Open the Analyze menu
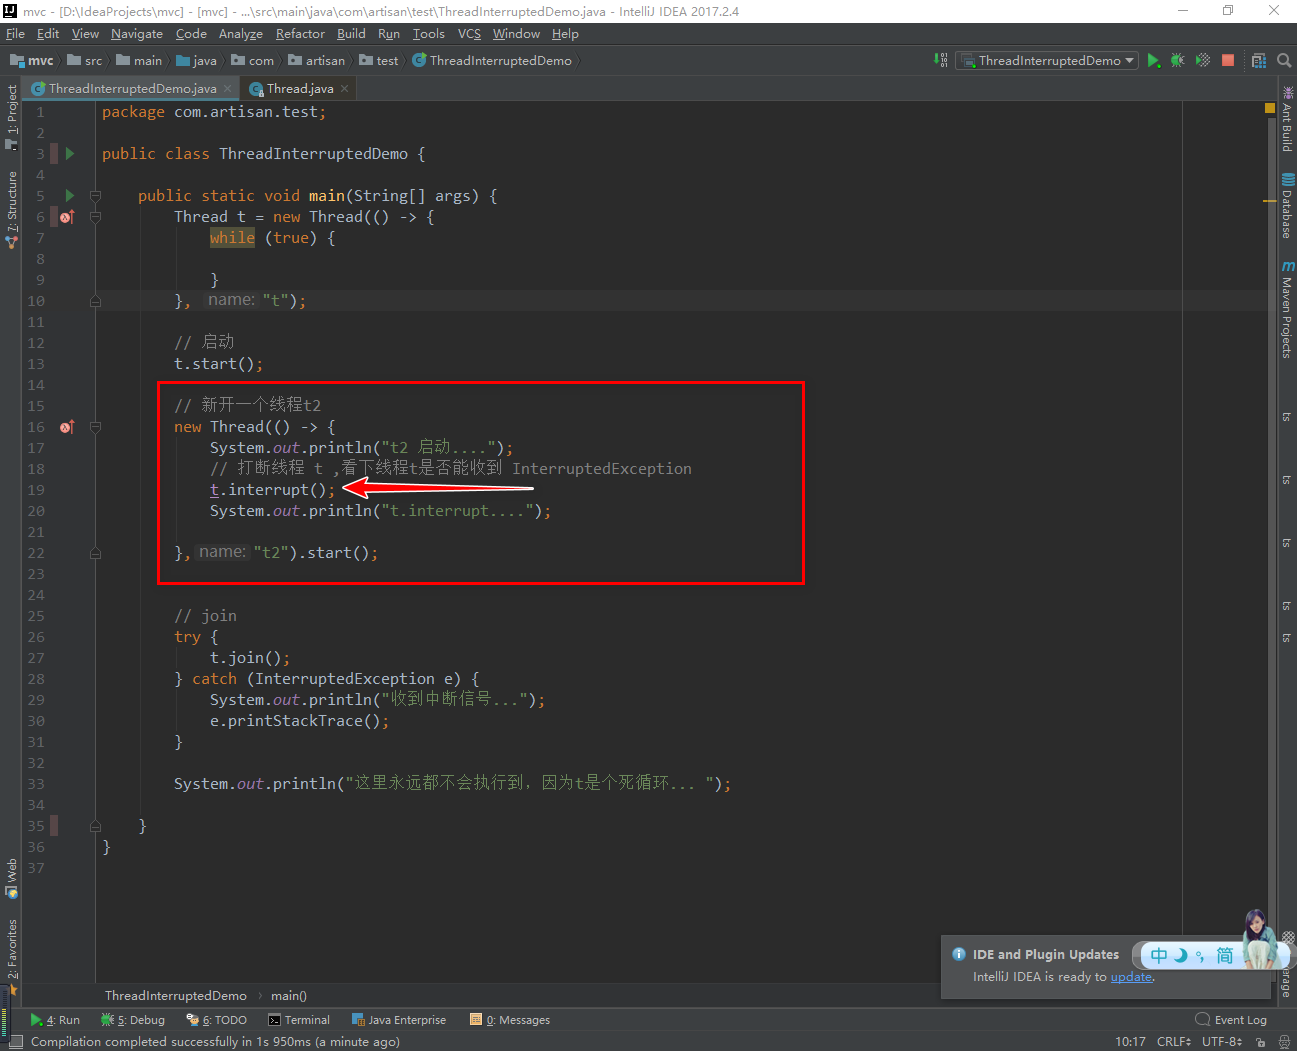 241,33
